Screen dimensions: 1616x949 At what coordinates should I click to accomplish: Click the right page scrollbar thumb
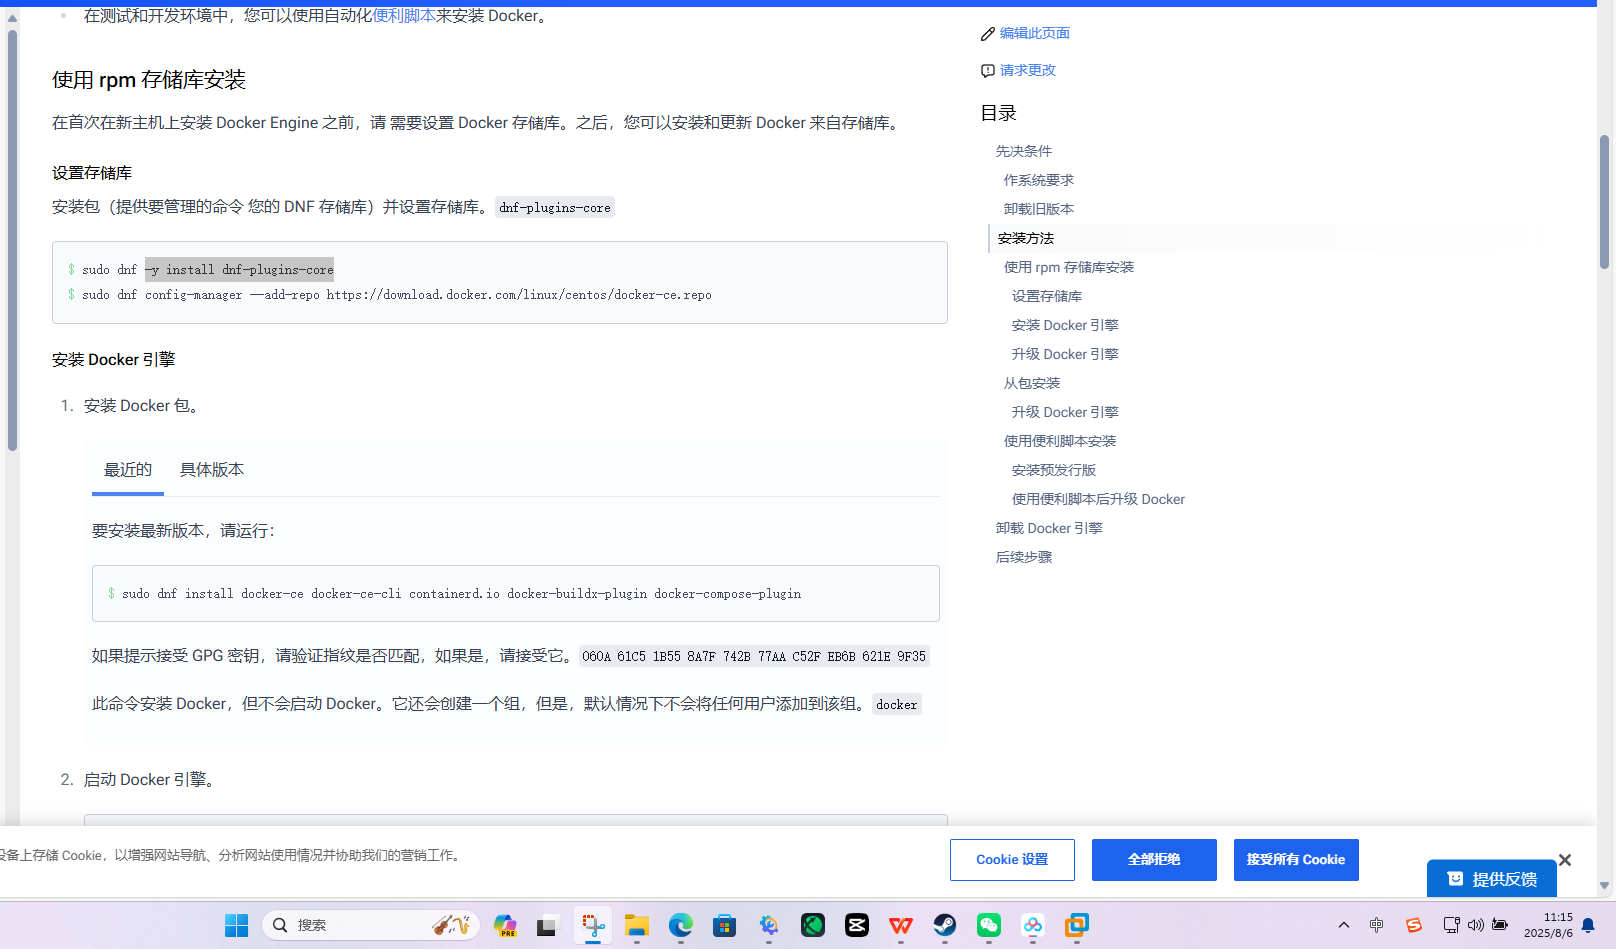(1604, 202)
